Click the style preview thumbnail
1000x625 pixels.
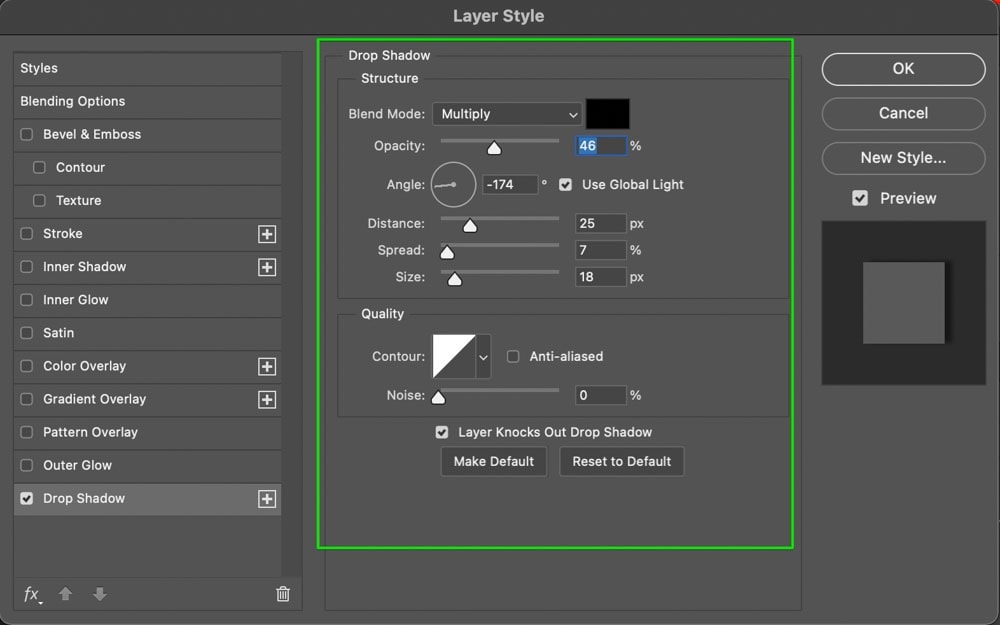[904, 303]
